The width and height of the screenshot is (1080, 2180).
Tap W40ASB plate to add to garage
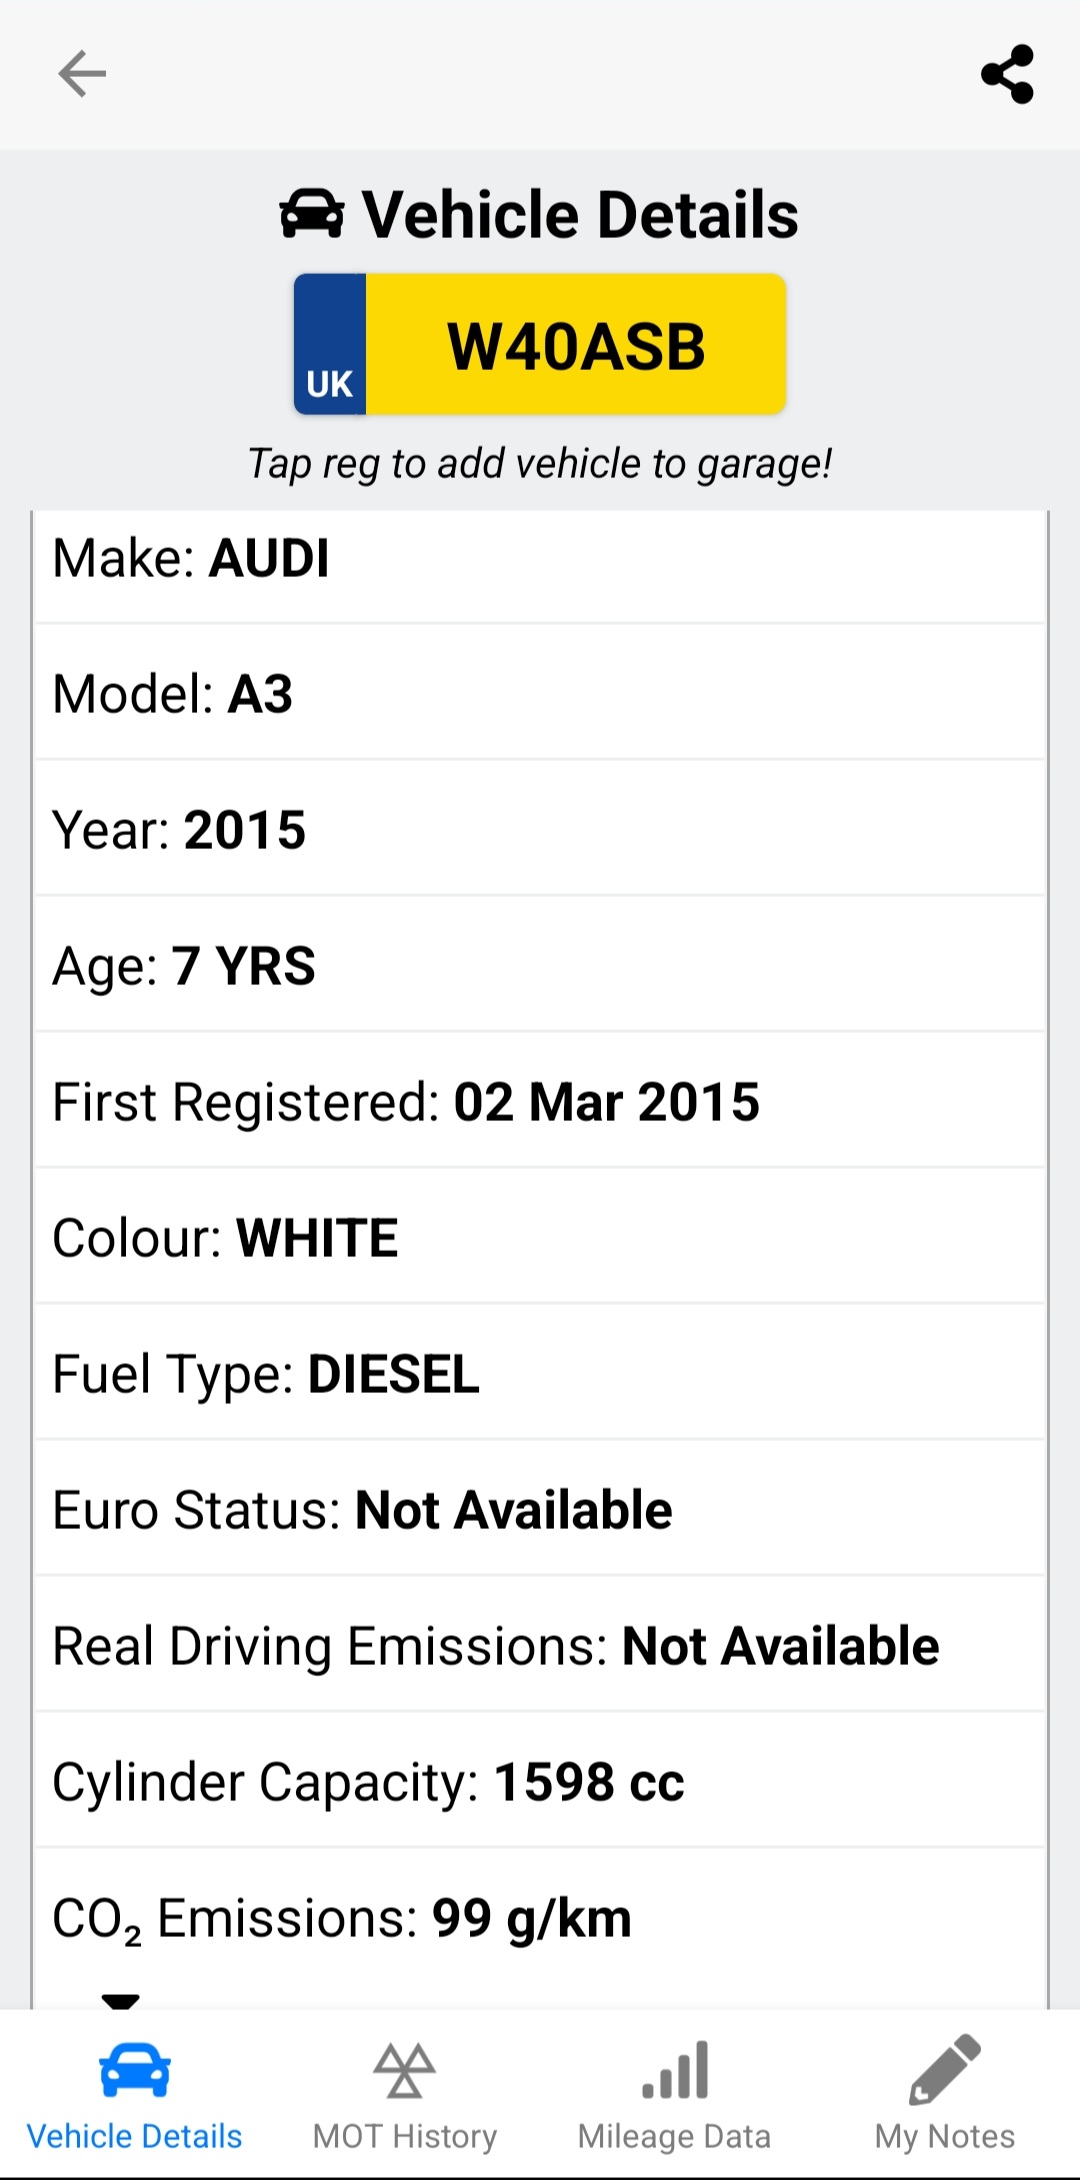(x=576, y=346)
